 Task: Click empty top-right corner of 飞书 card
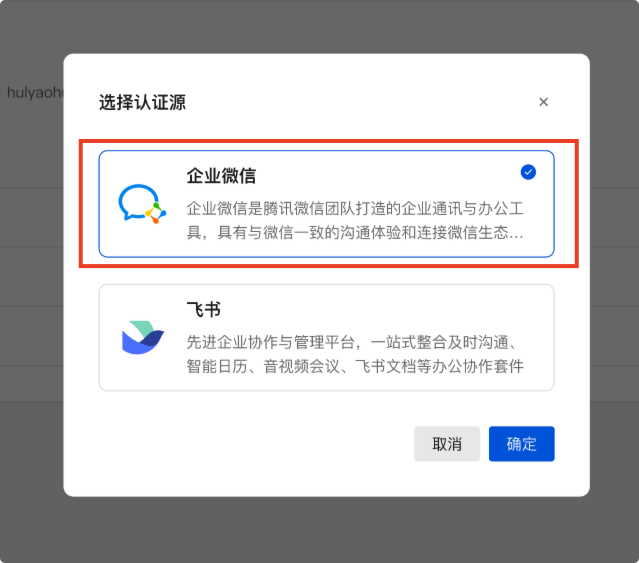point(528,306)
